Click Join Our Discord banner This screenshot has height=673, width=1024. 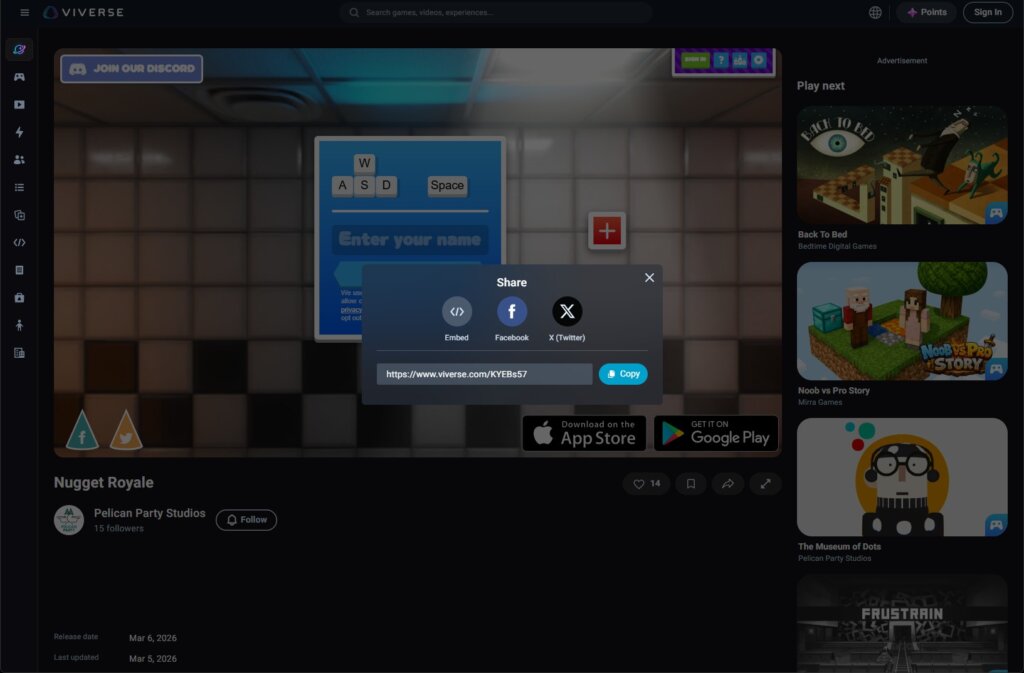click(131, 69)
